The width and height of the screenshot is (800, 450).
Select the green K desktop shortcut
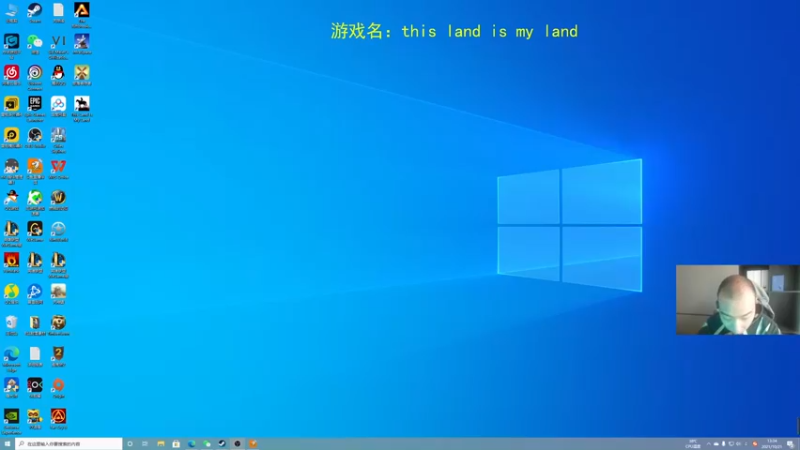tap(35, 202)
